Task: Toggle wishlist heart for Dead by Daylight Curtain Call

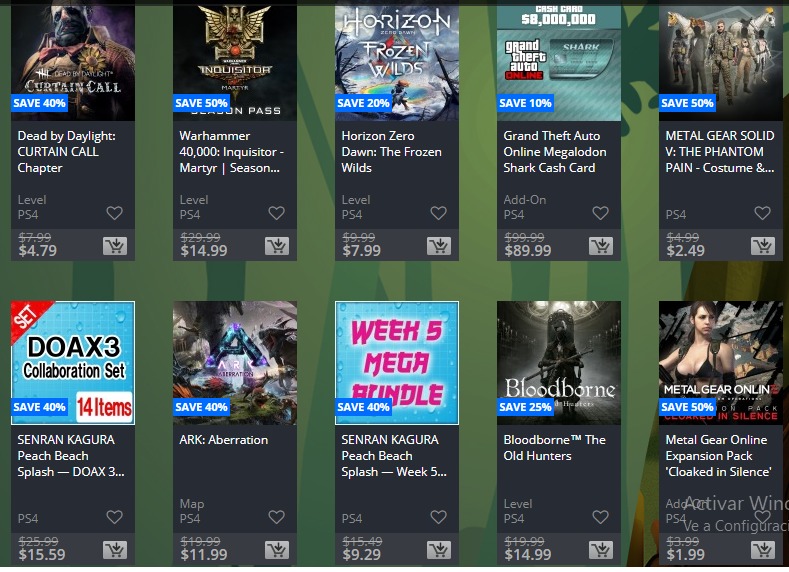Action: [x=115, y=213]
